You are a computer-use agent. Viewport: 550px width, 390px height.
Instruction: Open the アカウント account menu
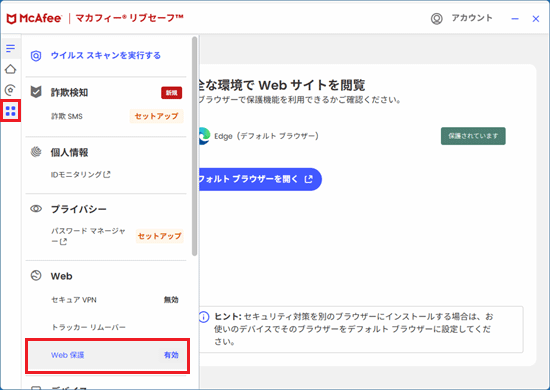click(472, 18)
